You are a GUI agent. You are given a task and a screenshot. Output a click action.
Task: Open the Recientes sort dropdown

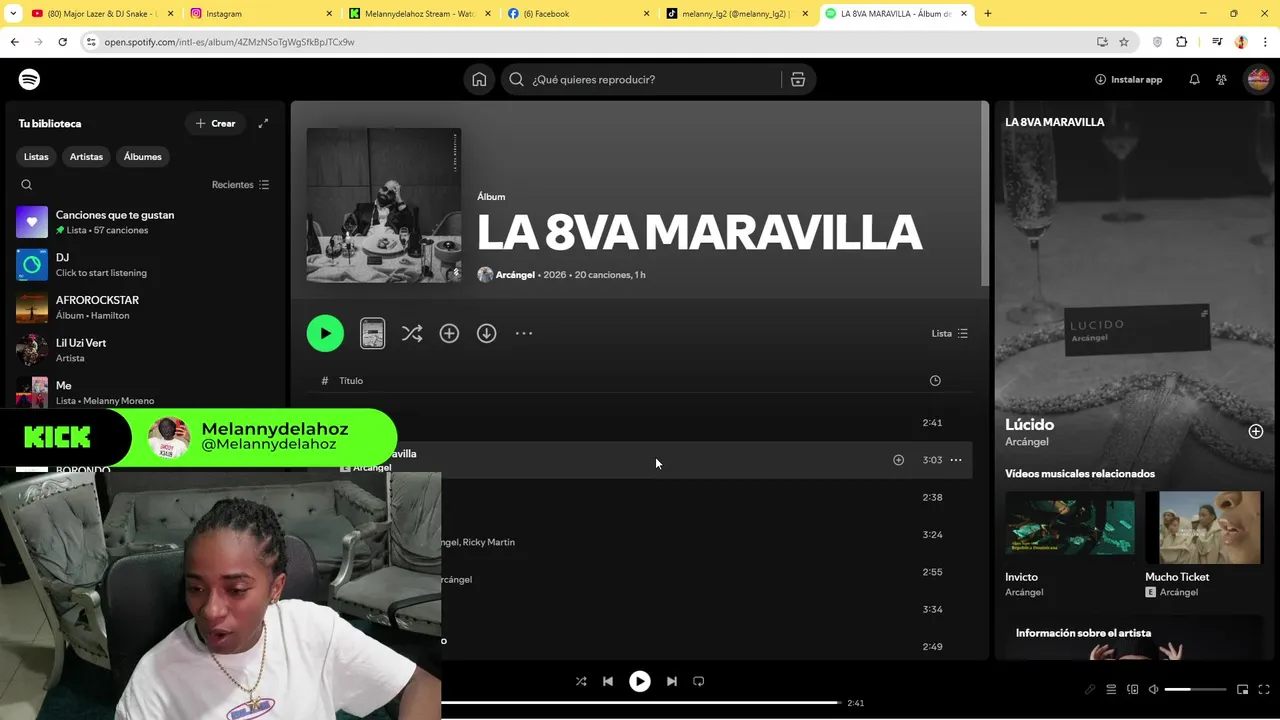(241, 185)
